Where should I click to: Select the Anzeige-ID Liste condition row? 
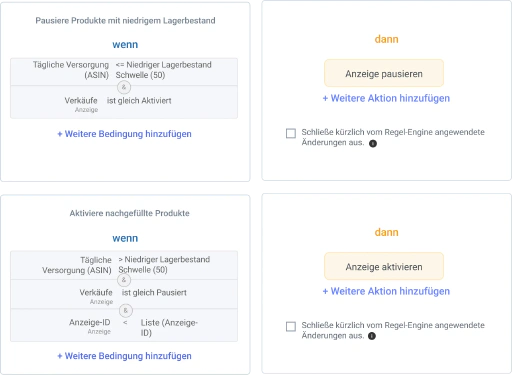[x=124, y=325]
